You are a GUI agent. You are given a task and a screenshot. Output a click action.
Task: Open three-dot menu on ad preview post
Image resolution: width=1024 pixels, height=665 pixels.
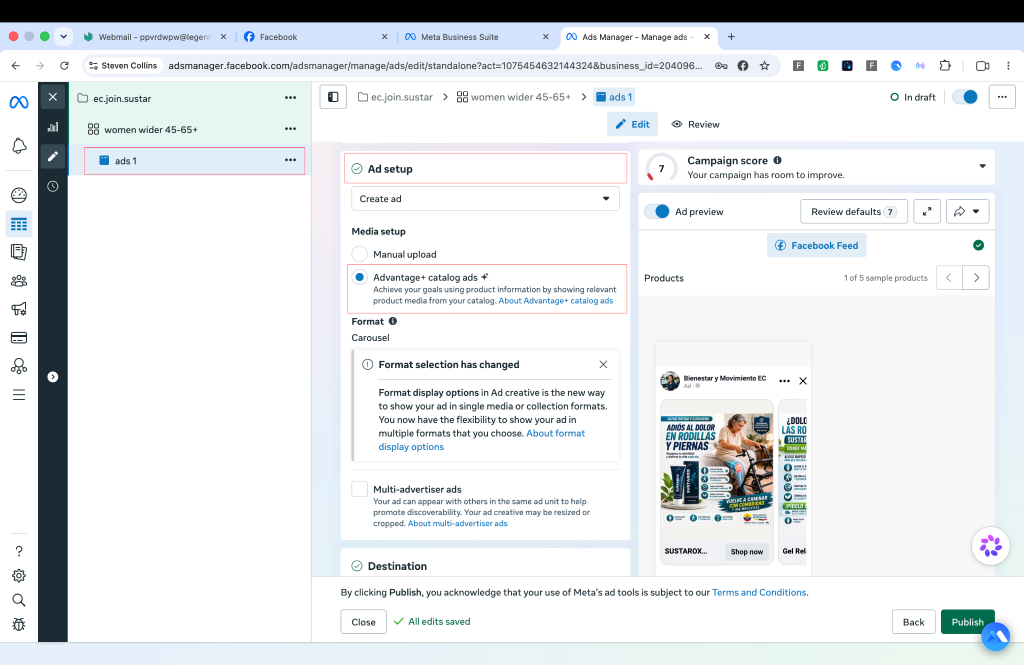tap(784, 381)
